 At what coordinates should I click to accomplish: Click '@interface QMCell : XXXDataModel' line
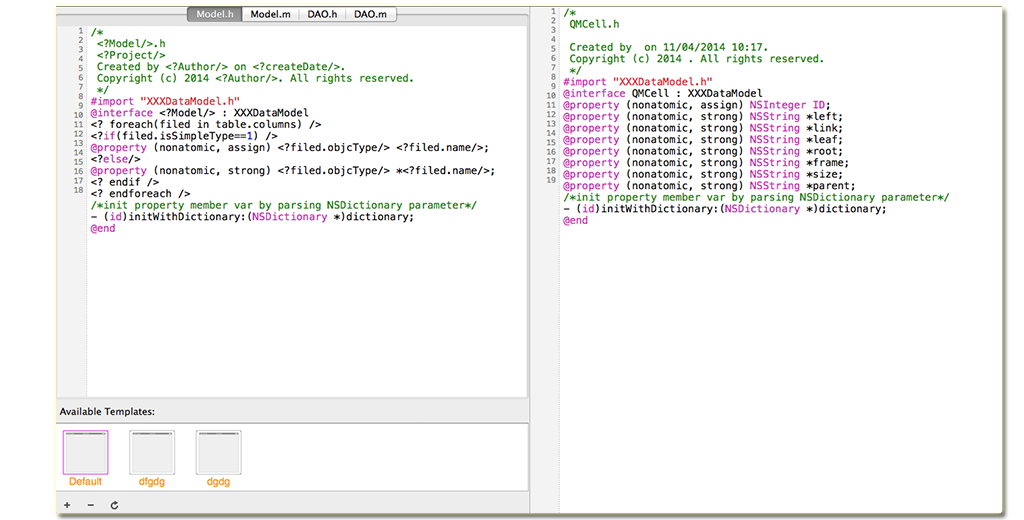663,93
